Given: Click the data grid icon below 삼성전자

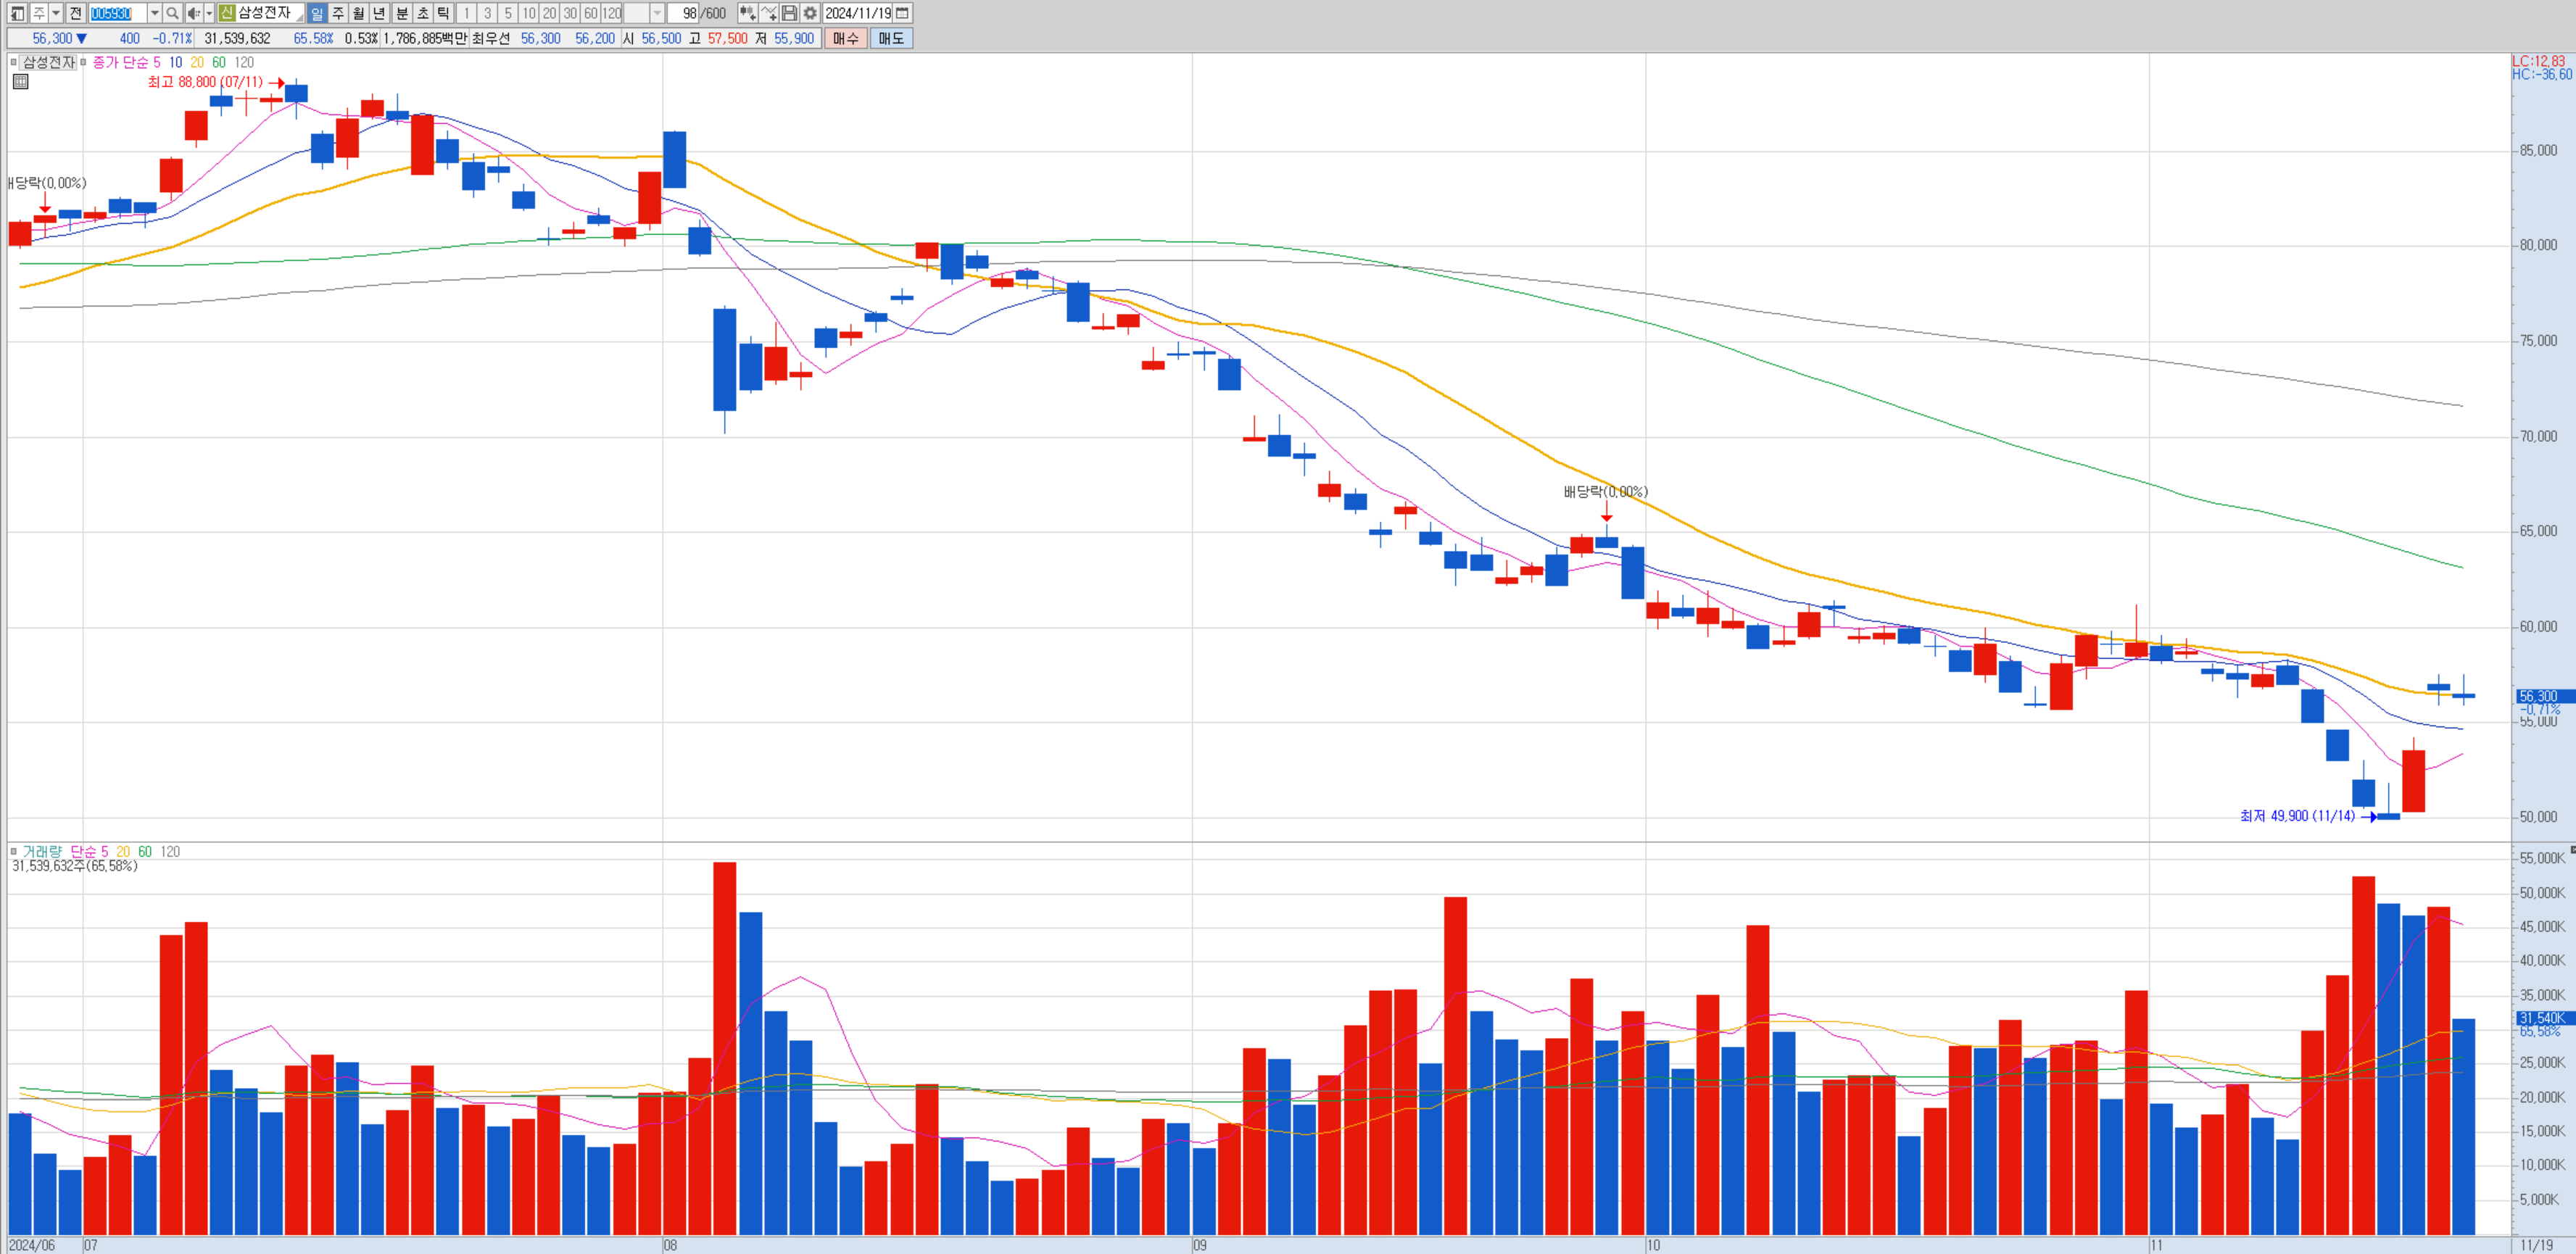Looking at the screenshot, I should tap(20, 82).
